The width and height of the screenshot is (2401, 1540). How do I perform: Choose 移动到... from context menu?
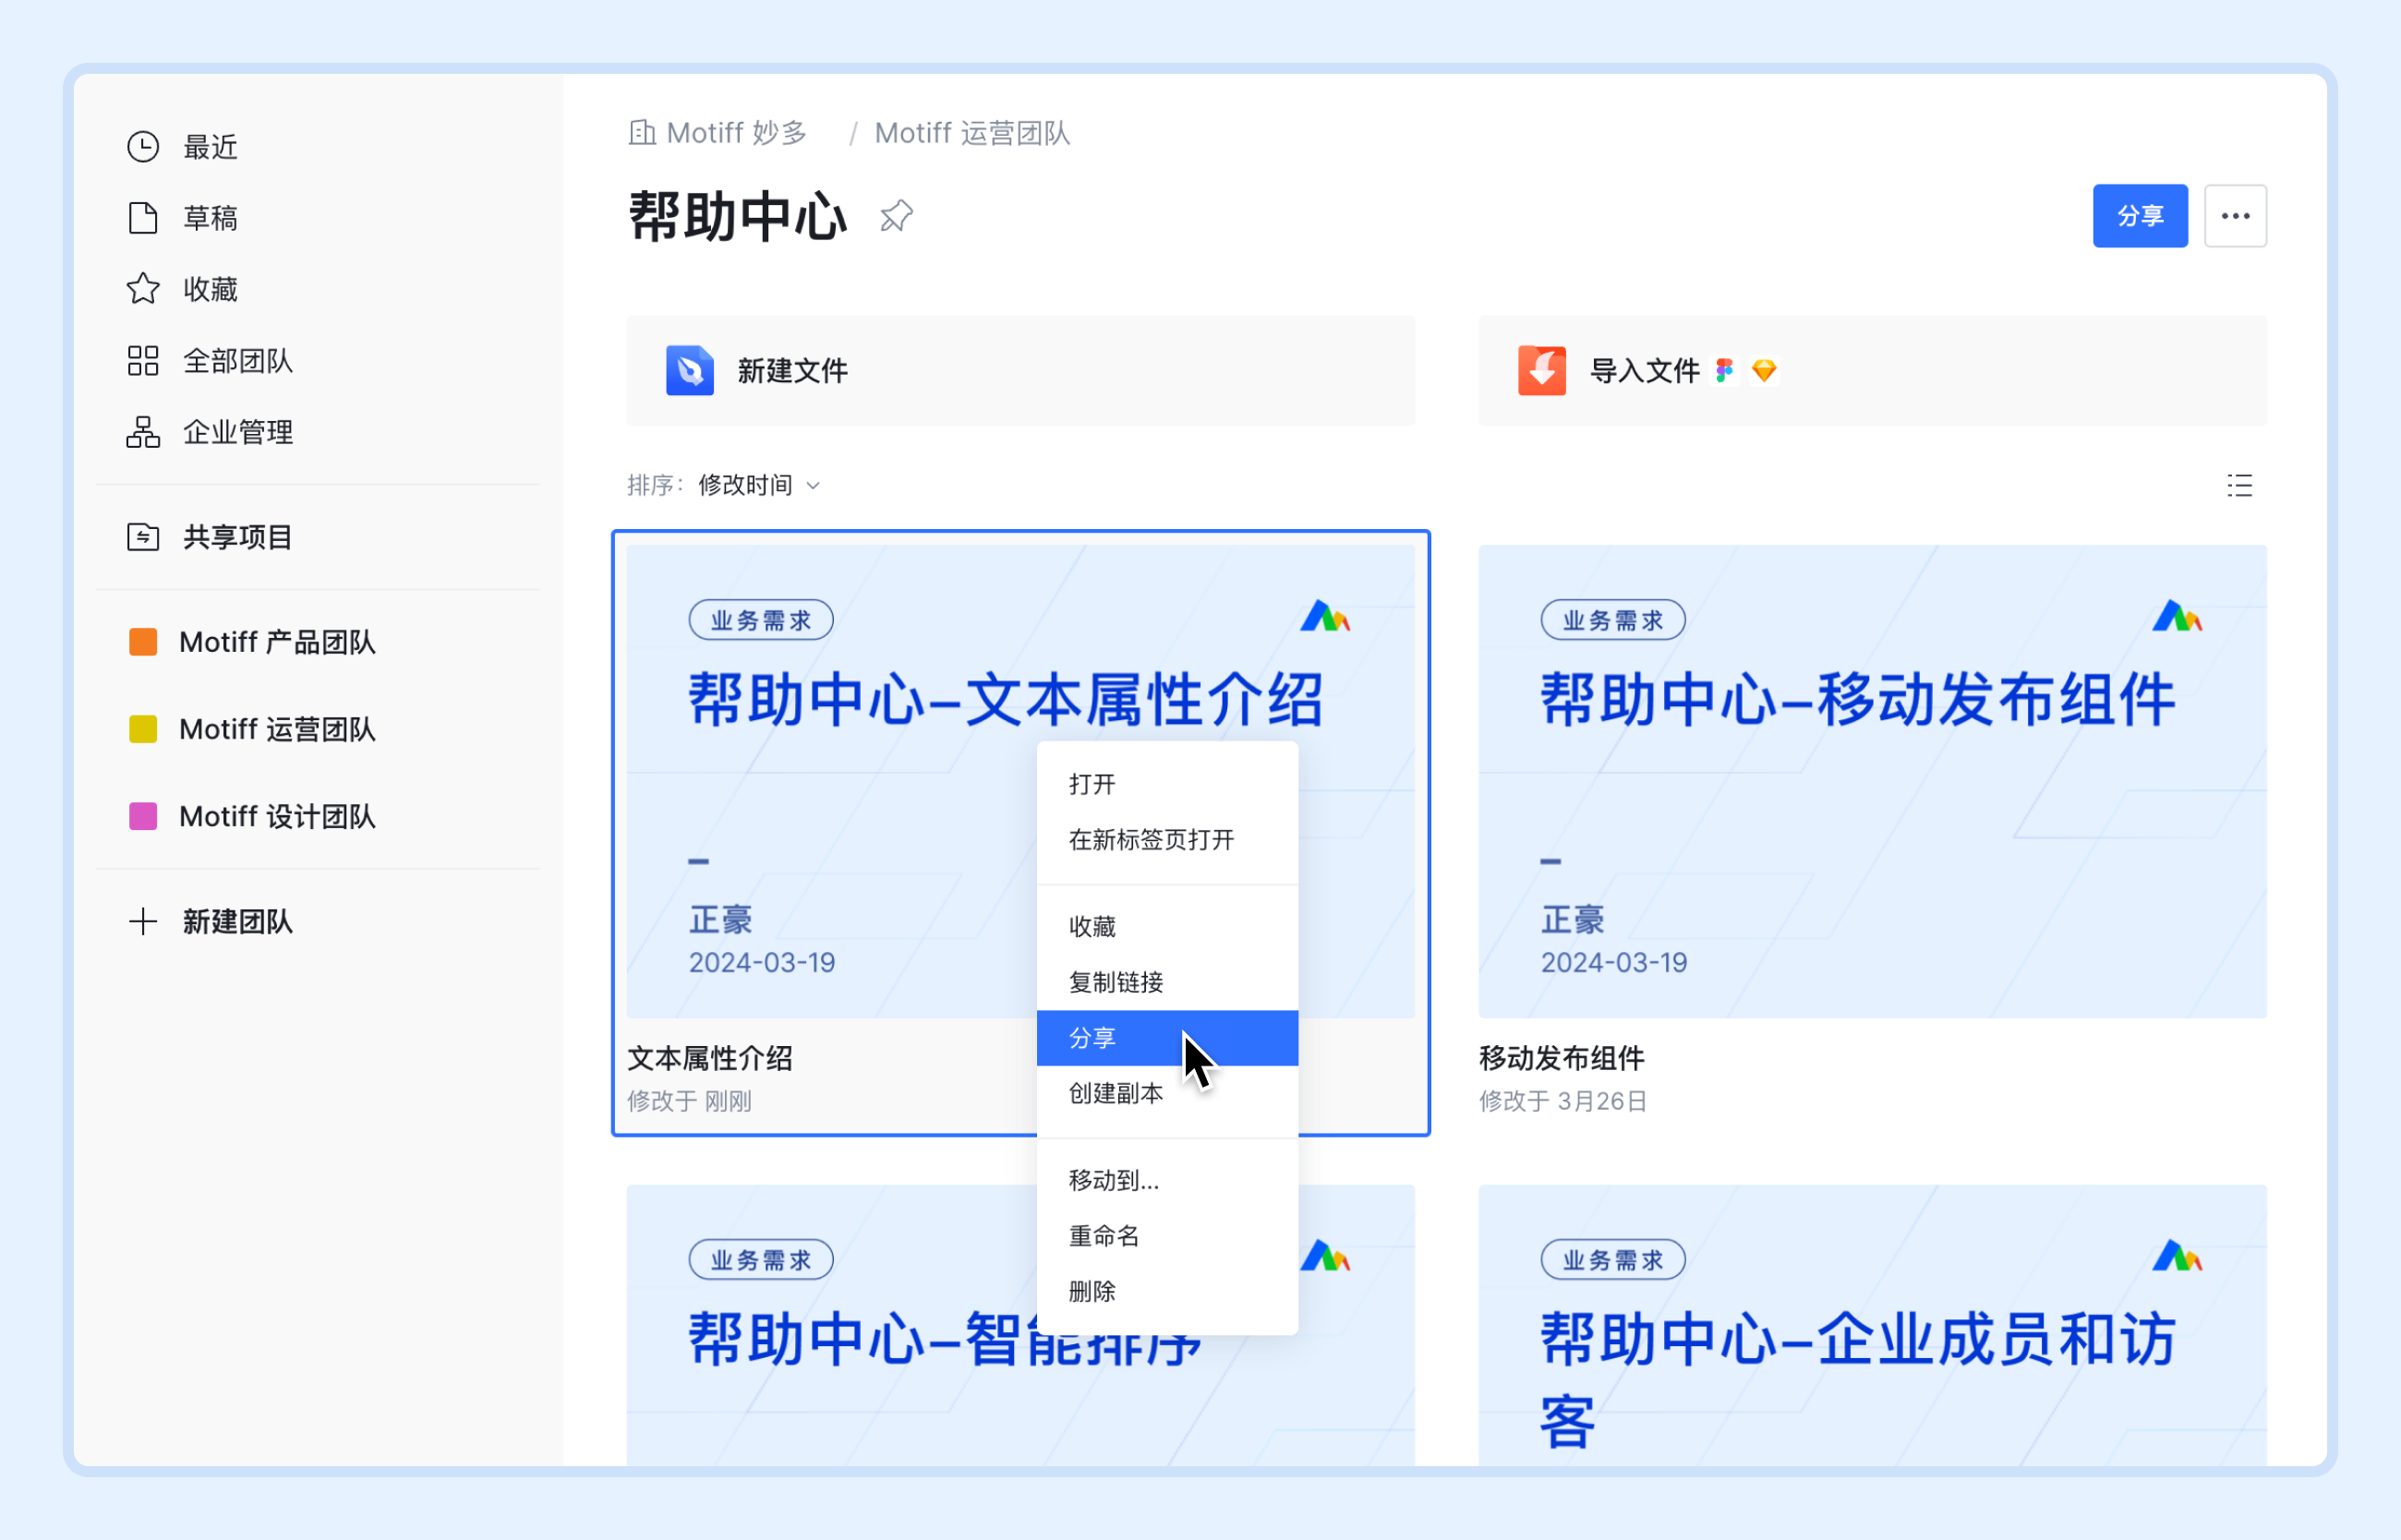coord(1167,1180)
